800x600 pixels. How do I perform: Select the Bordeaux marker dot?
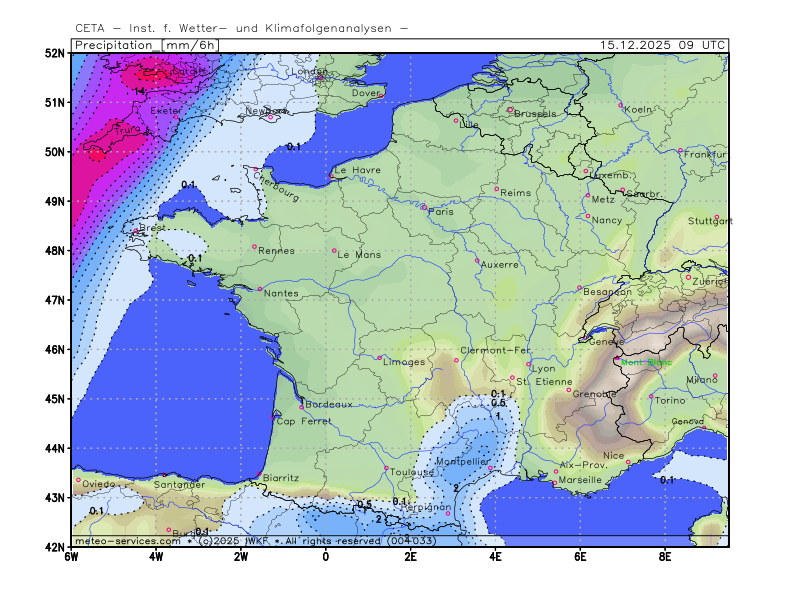[x=301, y=407]
